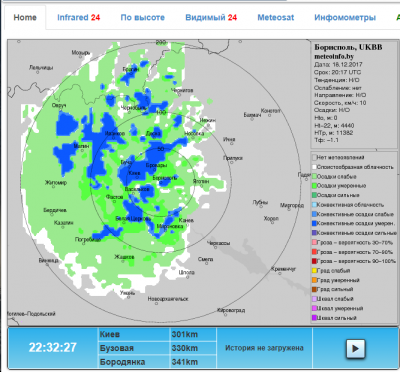Click the Бородянка 341km distance row
The height and width of the screenshot is (372, 400).
coord(157,362)
